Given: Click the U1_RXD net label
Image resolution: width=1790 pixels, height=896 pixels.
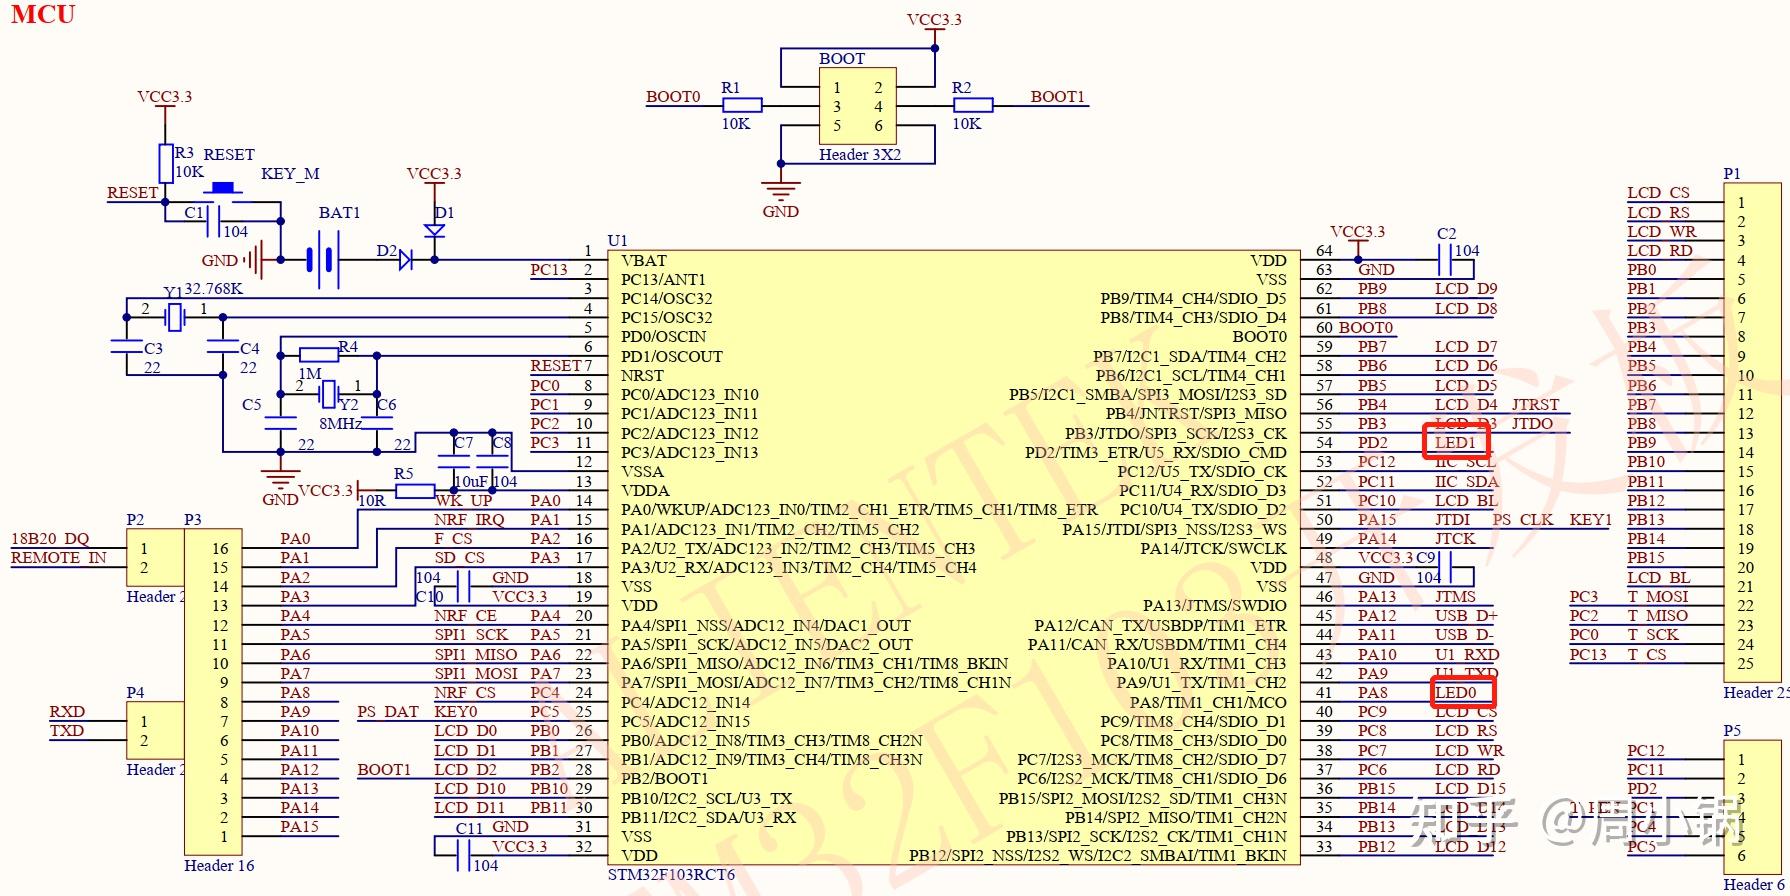Looking at the screenshot, I should (1467, 655).
